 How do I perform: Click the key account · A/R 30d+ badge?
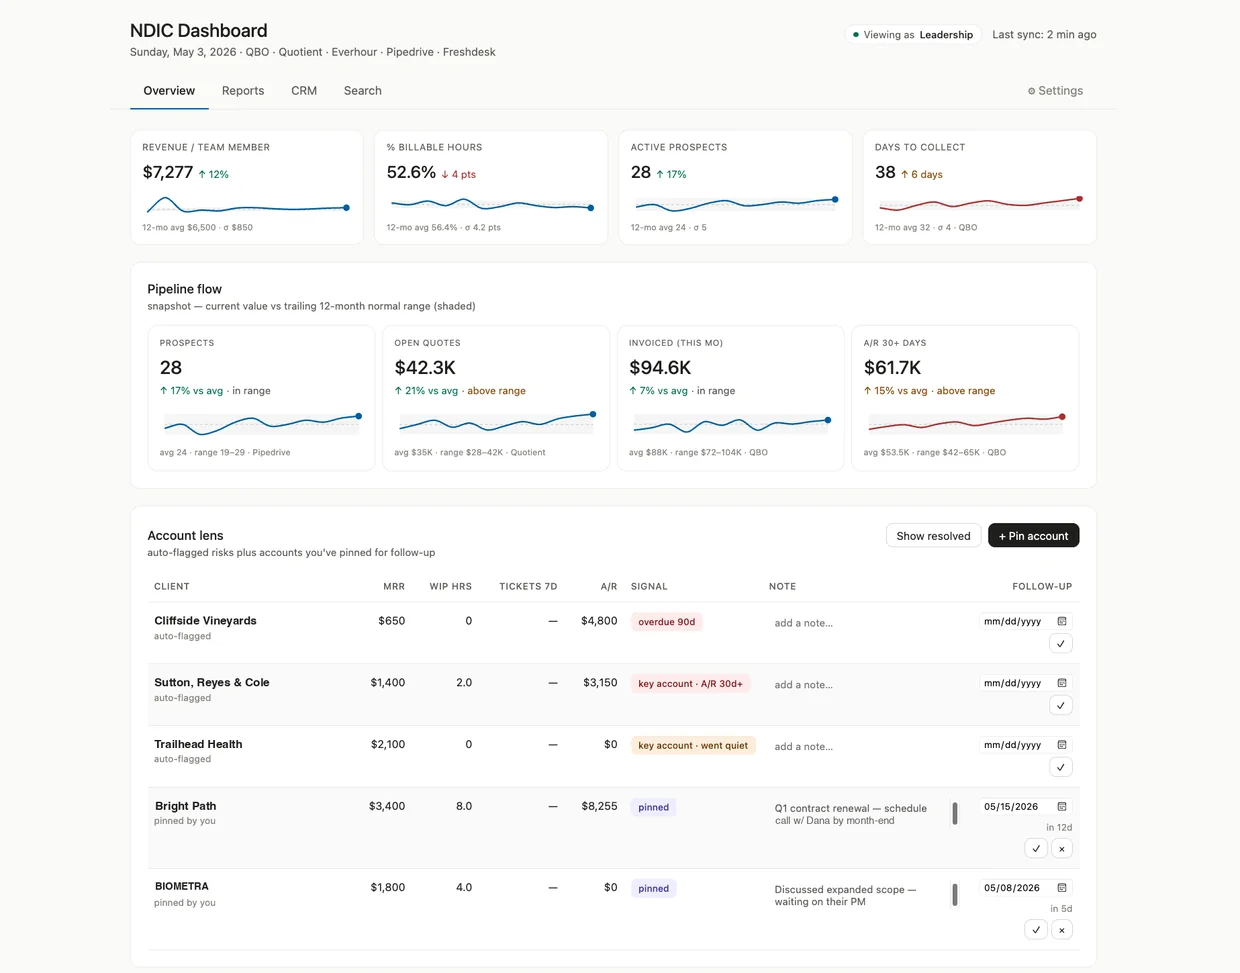coord(691,684)
